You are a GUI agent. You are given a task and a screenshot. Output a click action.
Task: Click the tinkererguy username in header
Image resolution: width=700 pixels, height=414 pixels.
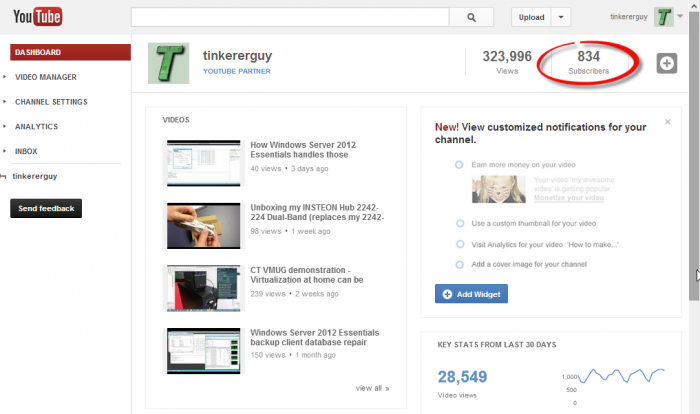coord(629,17)
